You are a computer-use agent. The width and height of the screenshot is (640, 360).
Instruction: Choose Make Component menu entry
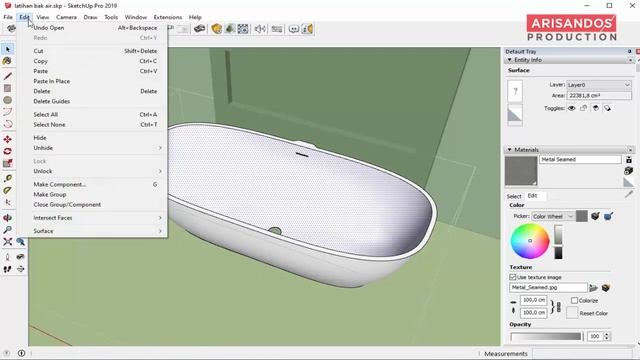[x=97, y=184]
